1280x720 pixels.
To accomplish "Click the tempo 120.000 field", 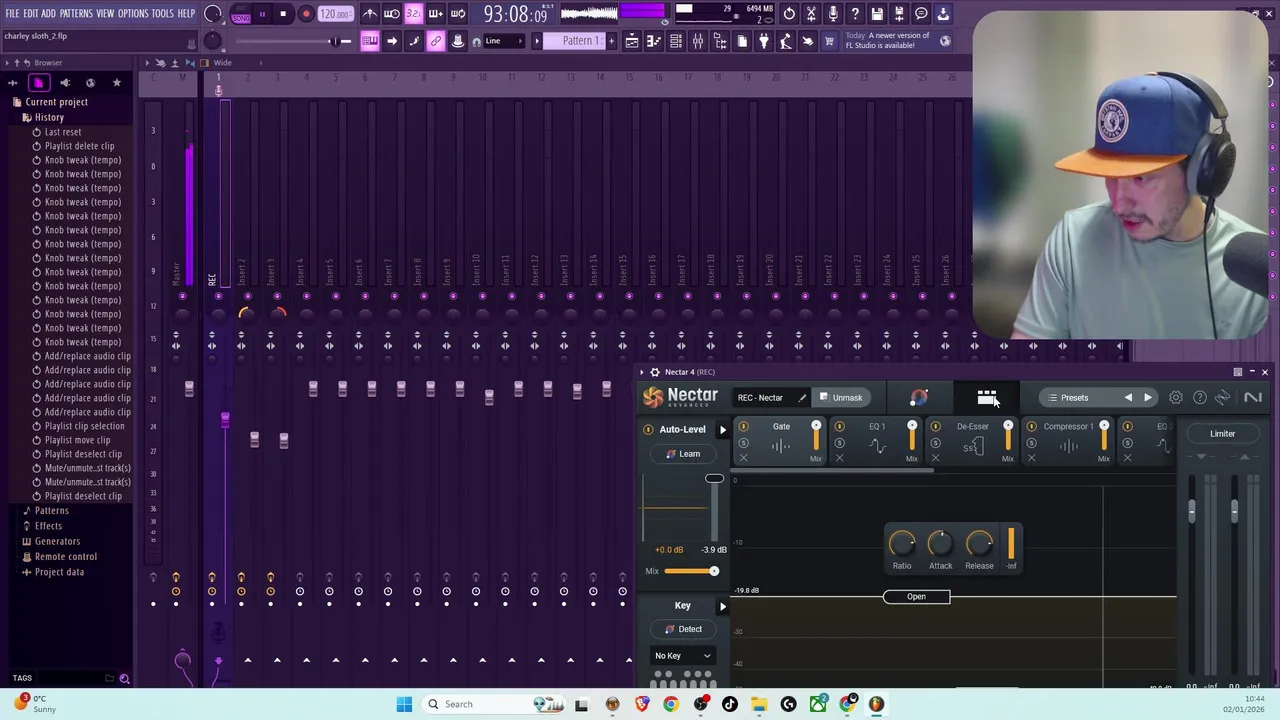I will 336,14.
